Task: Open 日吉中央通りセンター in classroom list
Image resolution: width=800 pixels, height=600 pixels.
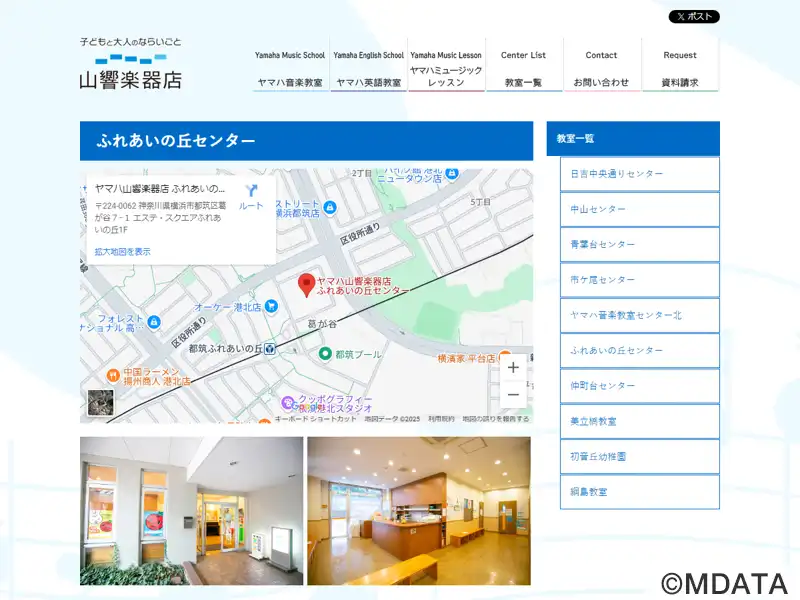Action: pos(640,174)
